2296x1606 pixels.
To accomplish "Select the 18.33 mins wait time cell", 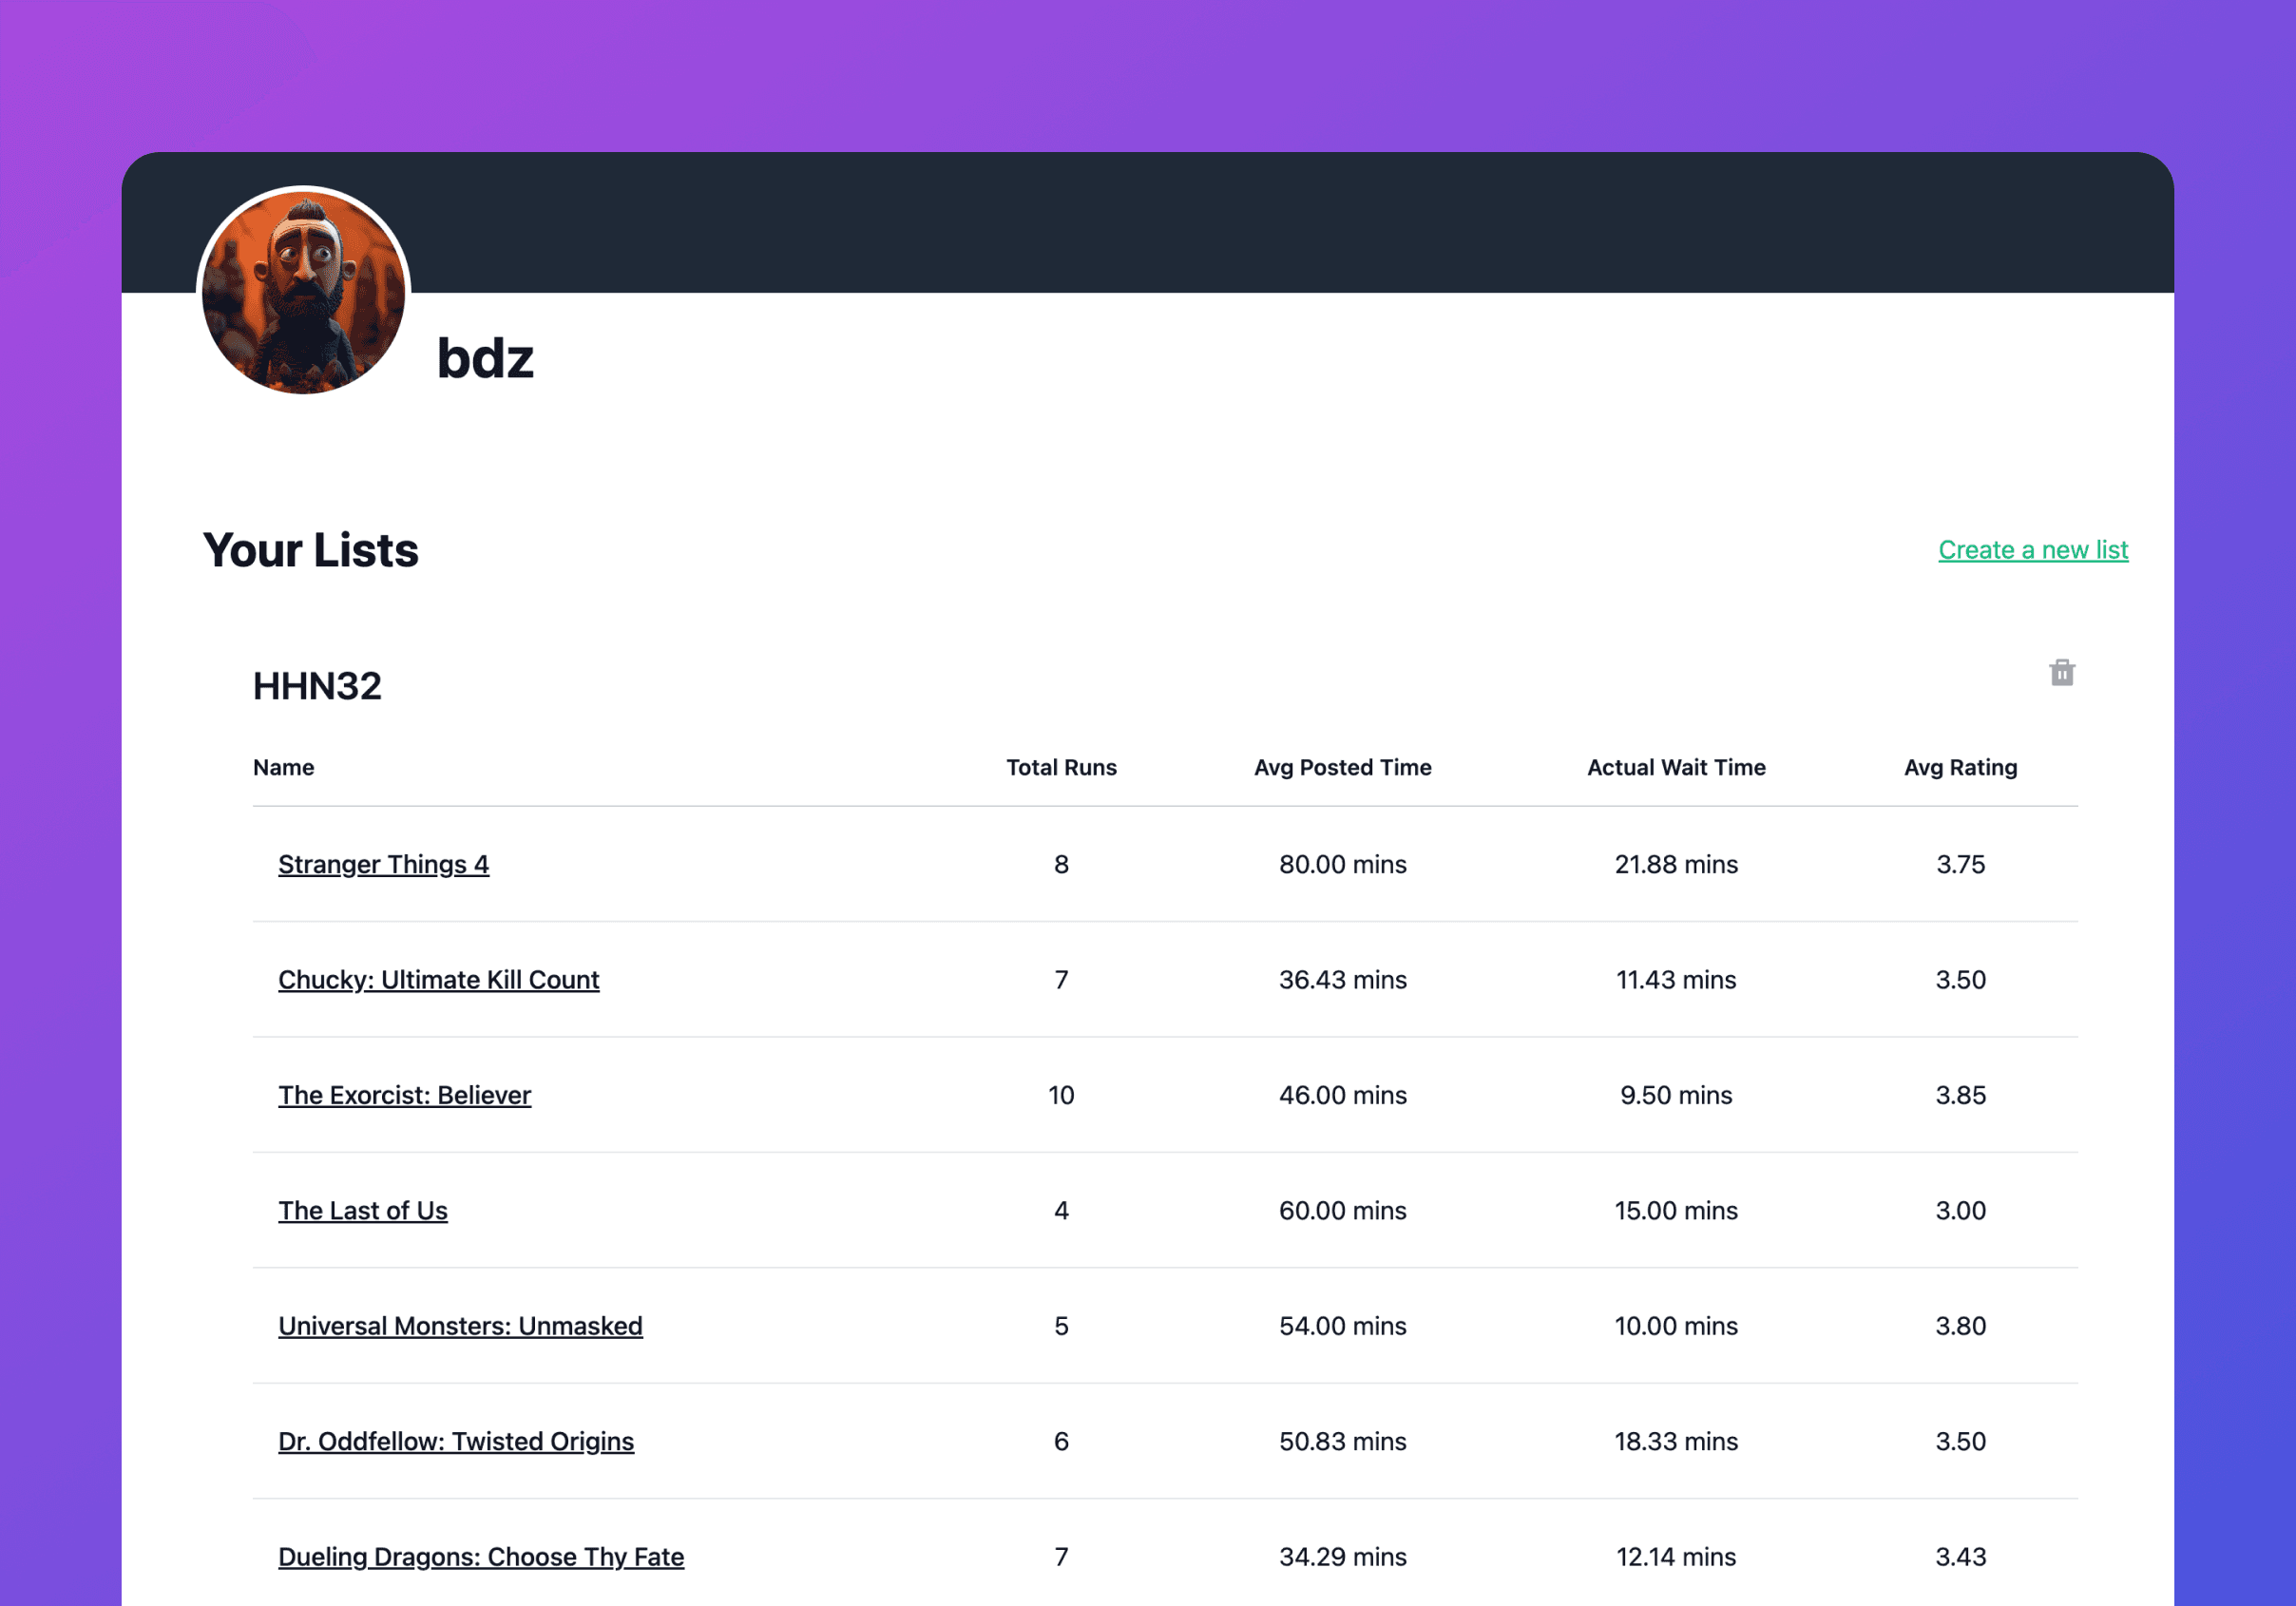I will 1676,1441.
